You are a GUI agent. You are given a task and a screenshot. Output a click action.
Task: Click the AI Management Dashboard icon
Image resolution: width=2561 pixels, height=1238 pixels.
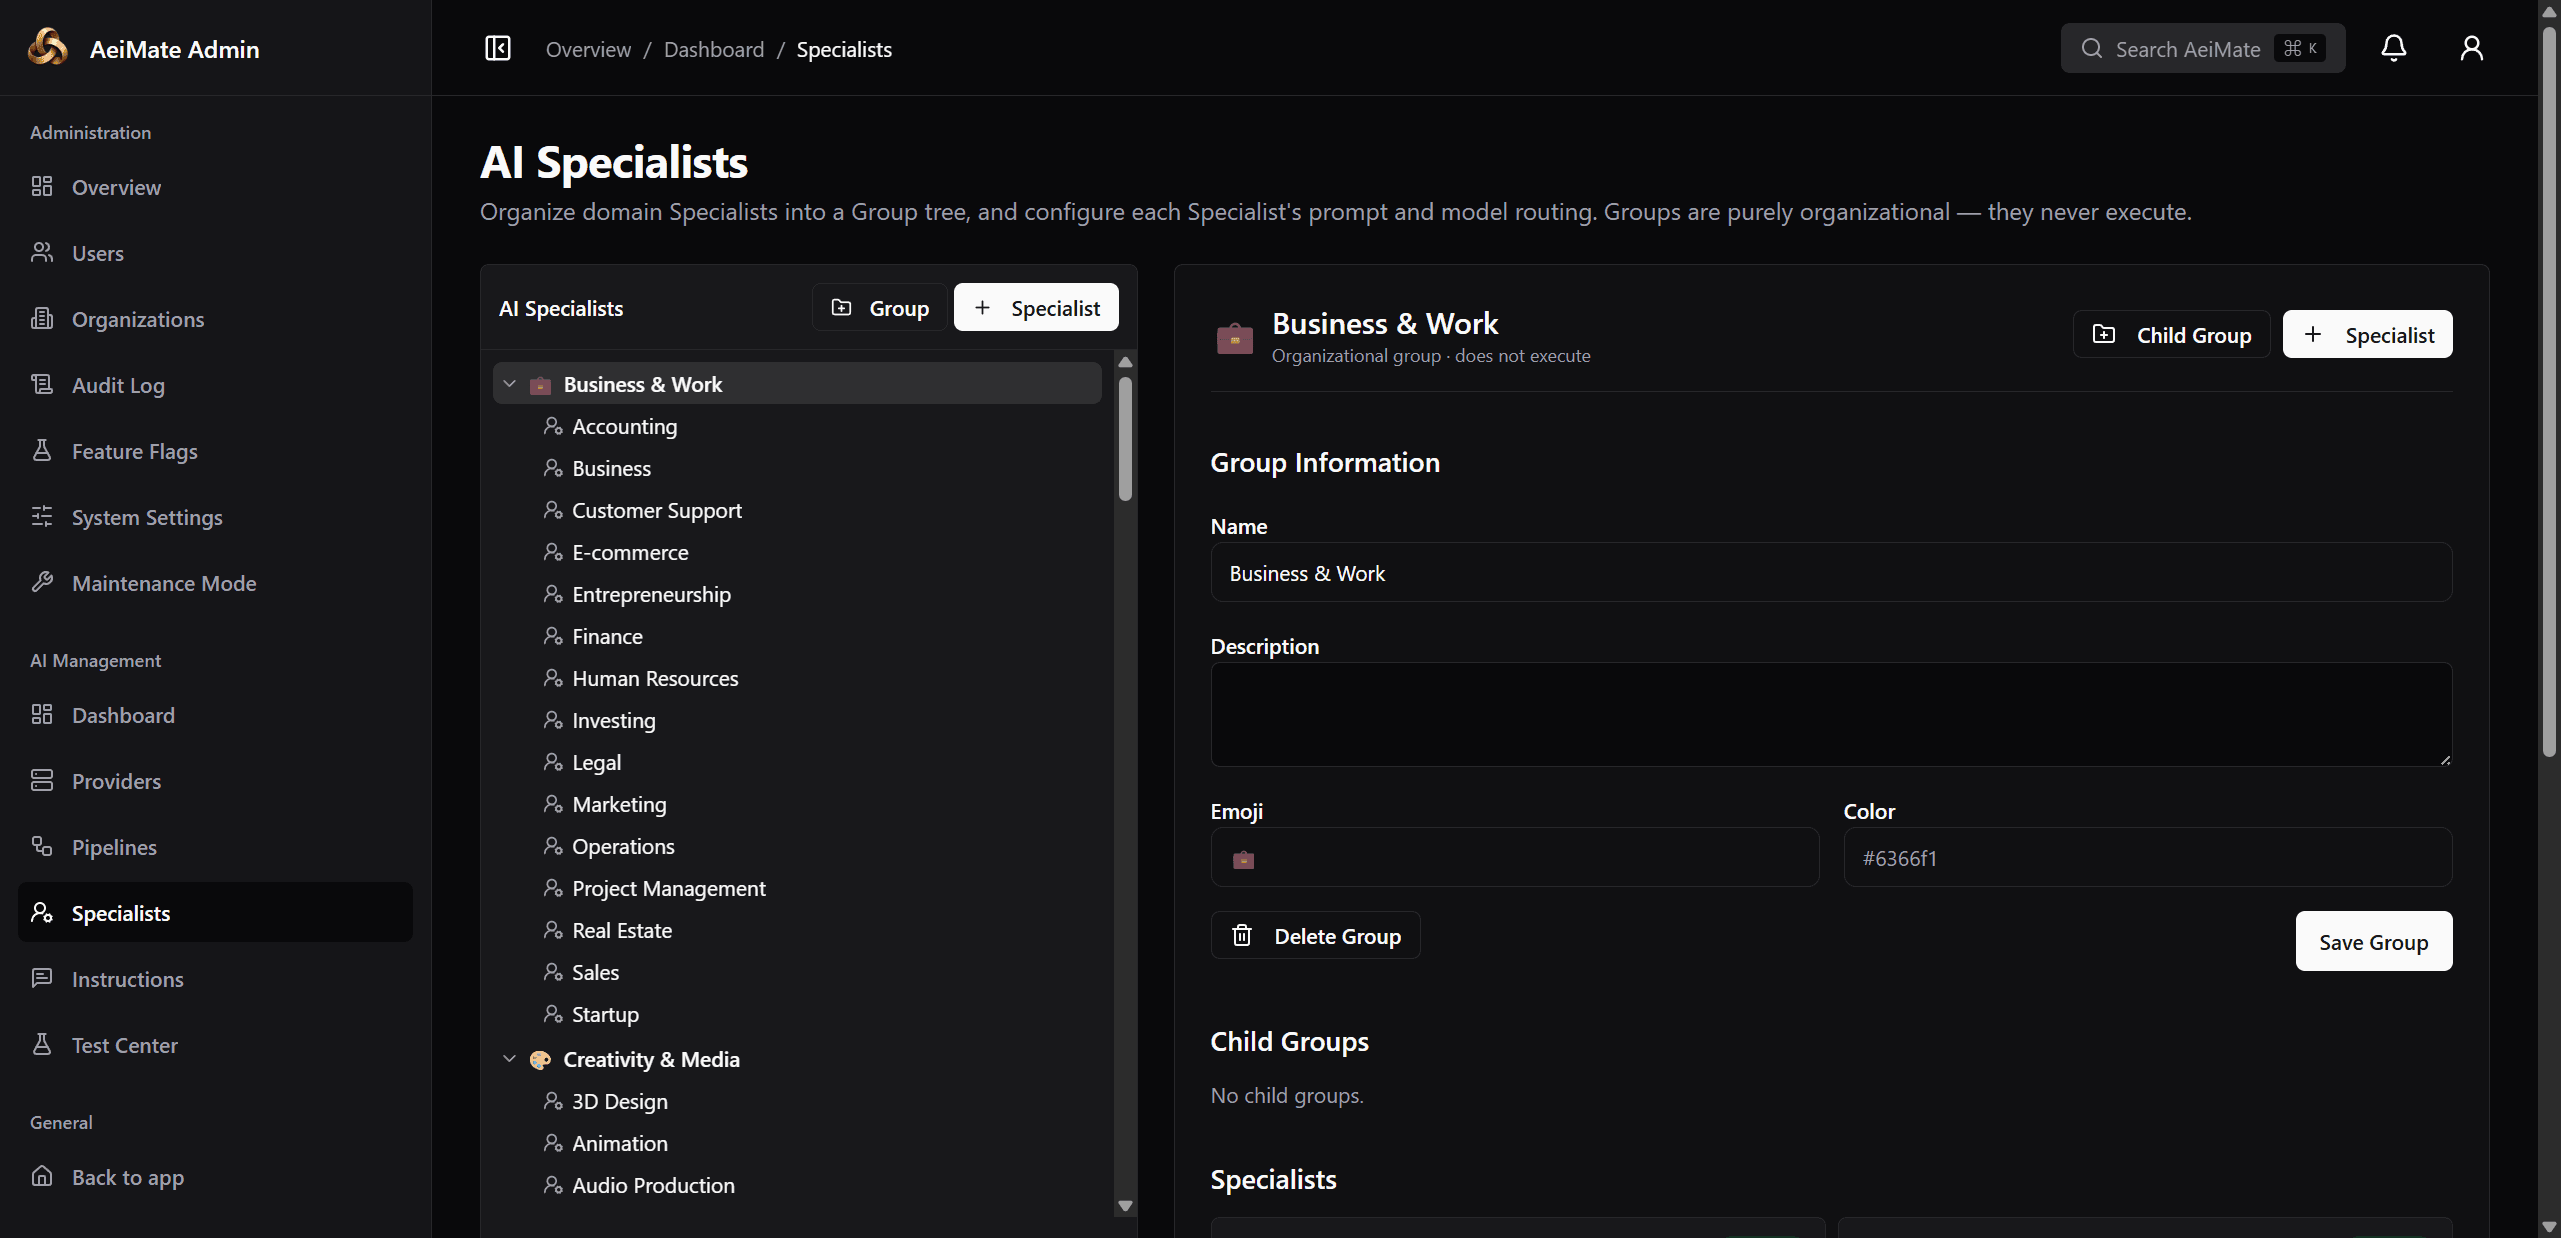click(42, 714)
